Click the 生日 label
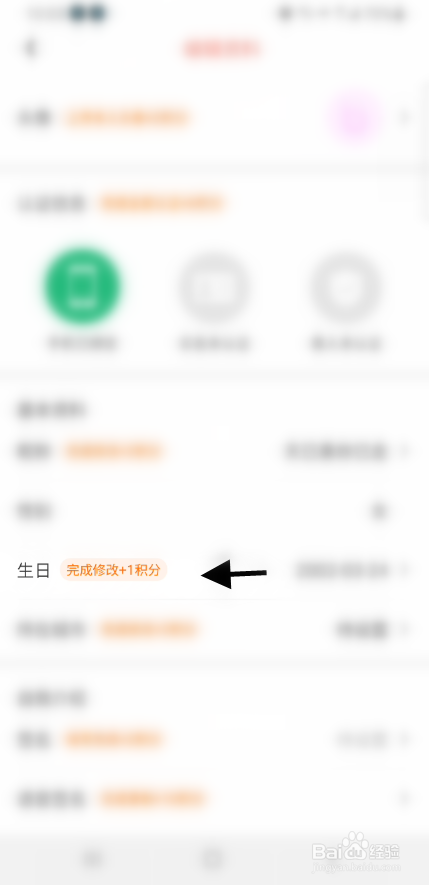This screenshot has height=885, width=429. [x=34, y=571]
